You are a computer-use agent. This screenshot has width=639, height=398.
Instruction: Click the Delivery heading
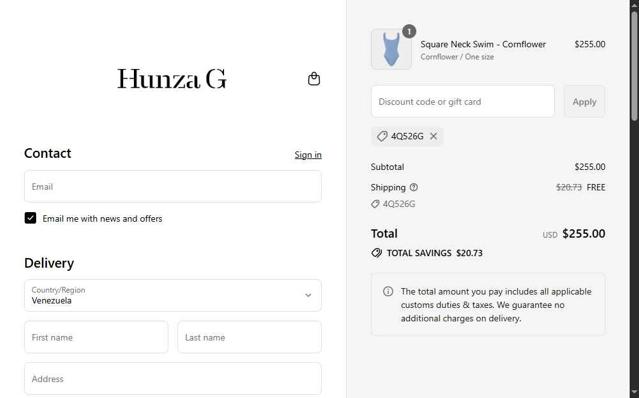(x=49, y=263)
